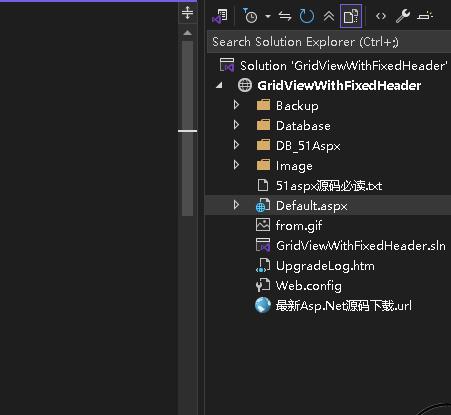The height and width of the screenshot is (415, 451).
Task: Click the editor split-window handle icon
Action: coord(188,13)
